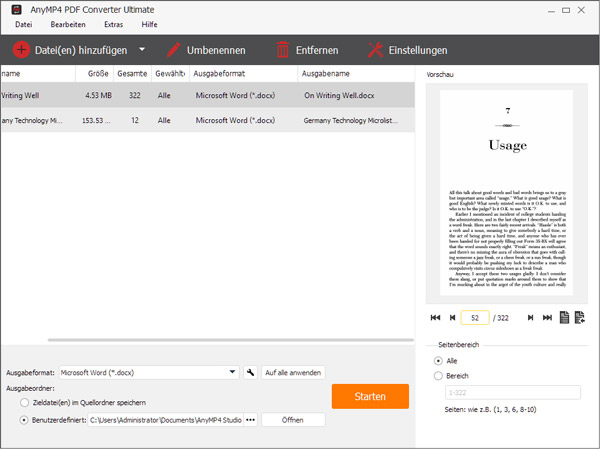Click the Umbenennen pencil icon
Screen dimensions: 600x449
[x=173, y=50]
